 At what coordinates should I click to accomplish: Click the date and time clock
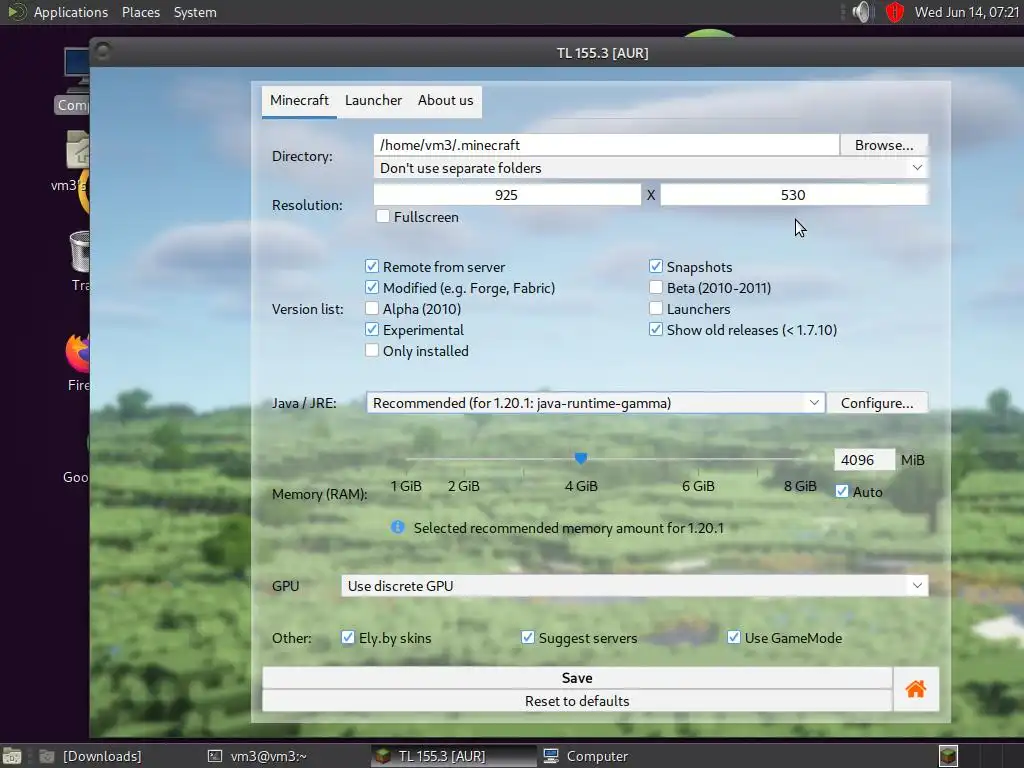click(967, 12)
